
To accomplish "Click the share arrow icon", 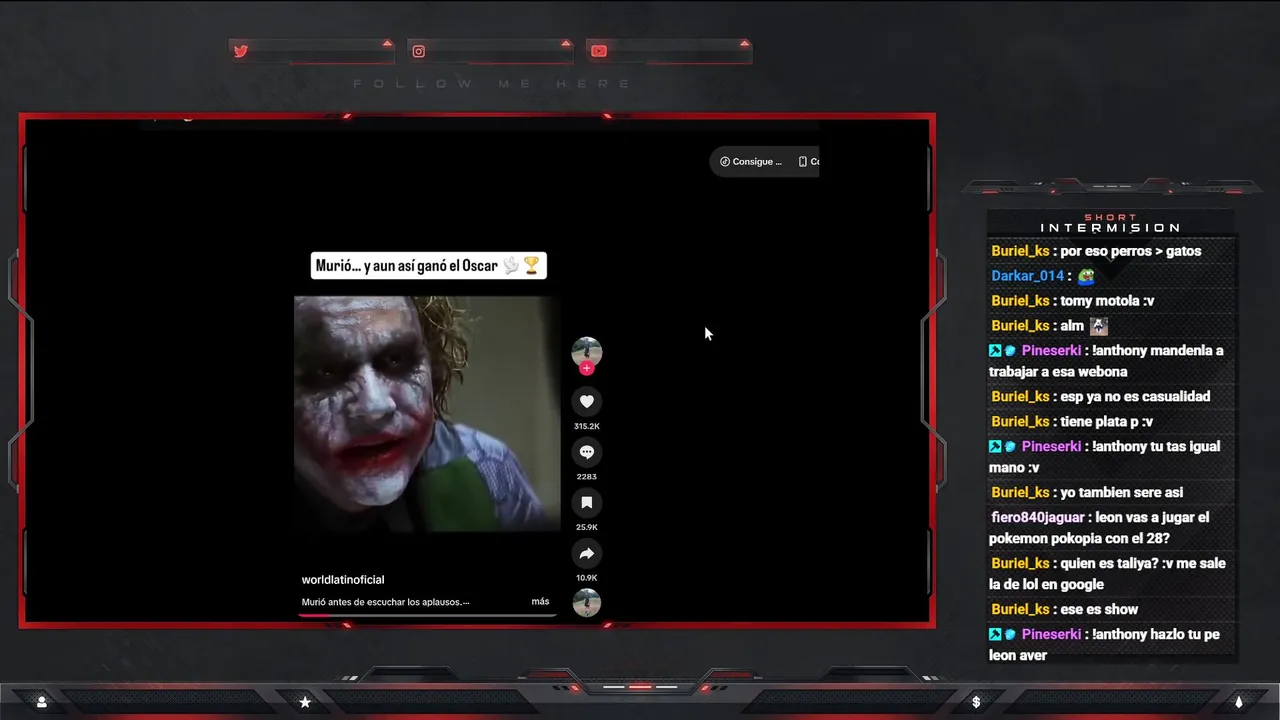I will point(587,553).
